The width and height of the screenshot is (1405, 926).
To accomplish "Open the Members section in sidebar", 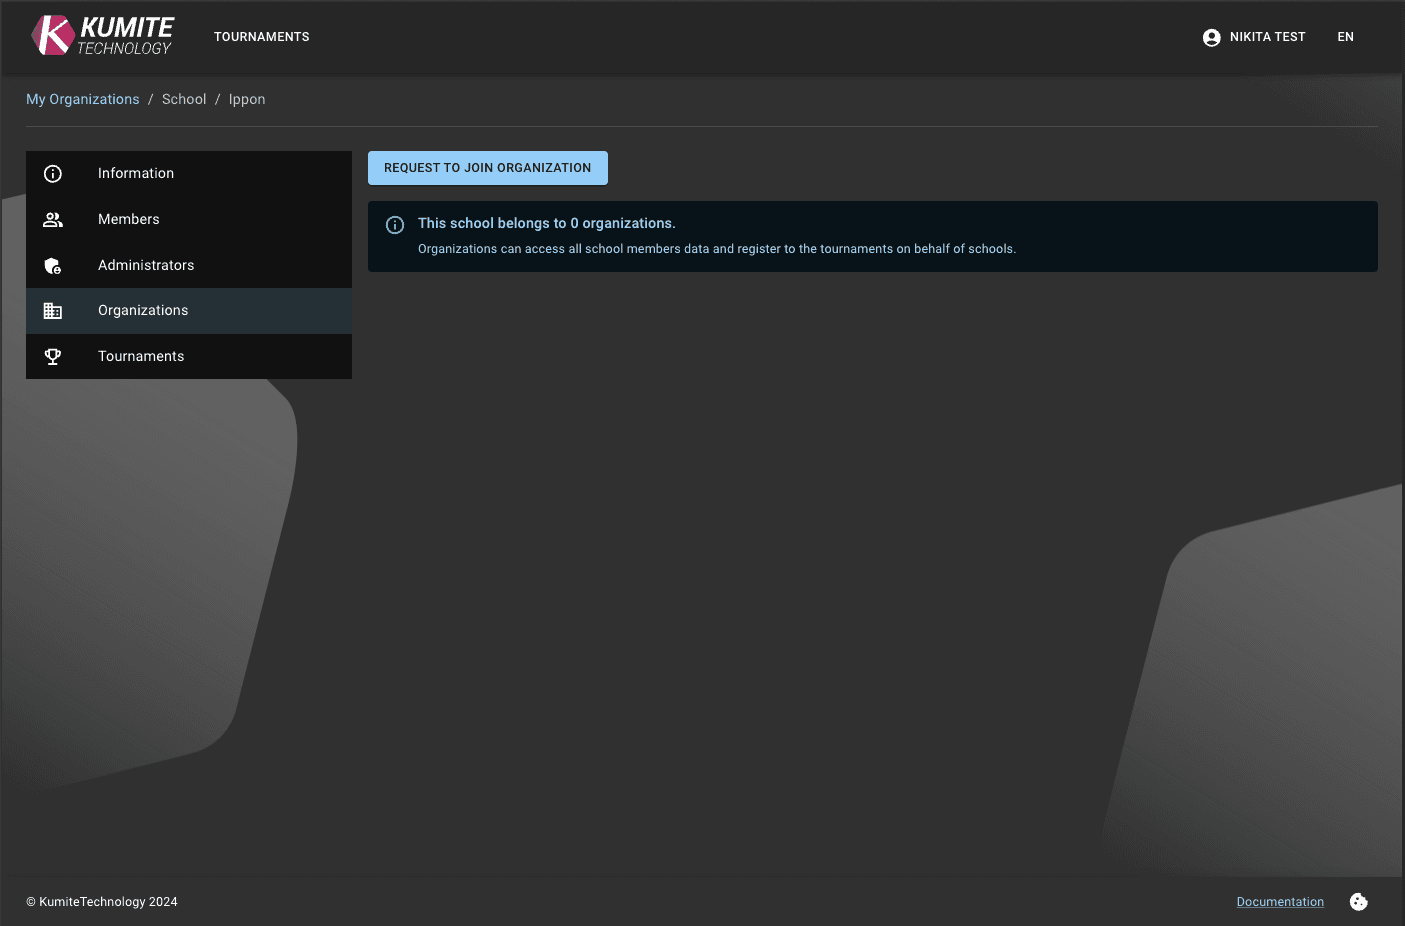I will click(128, 219).
